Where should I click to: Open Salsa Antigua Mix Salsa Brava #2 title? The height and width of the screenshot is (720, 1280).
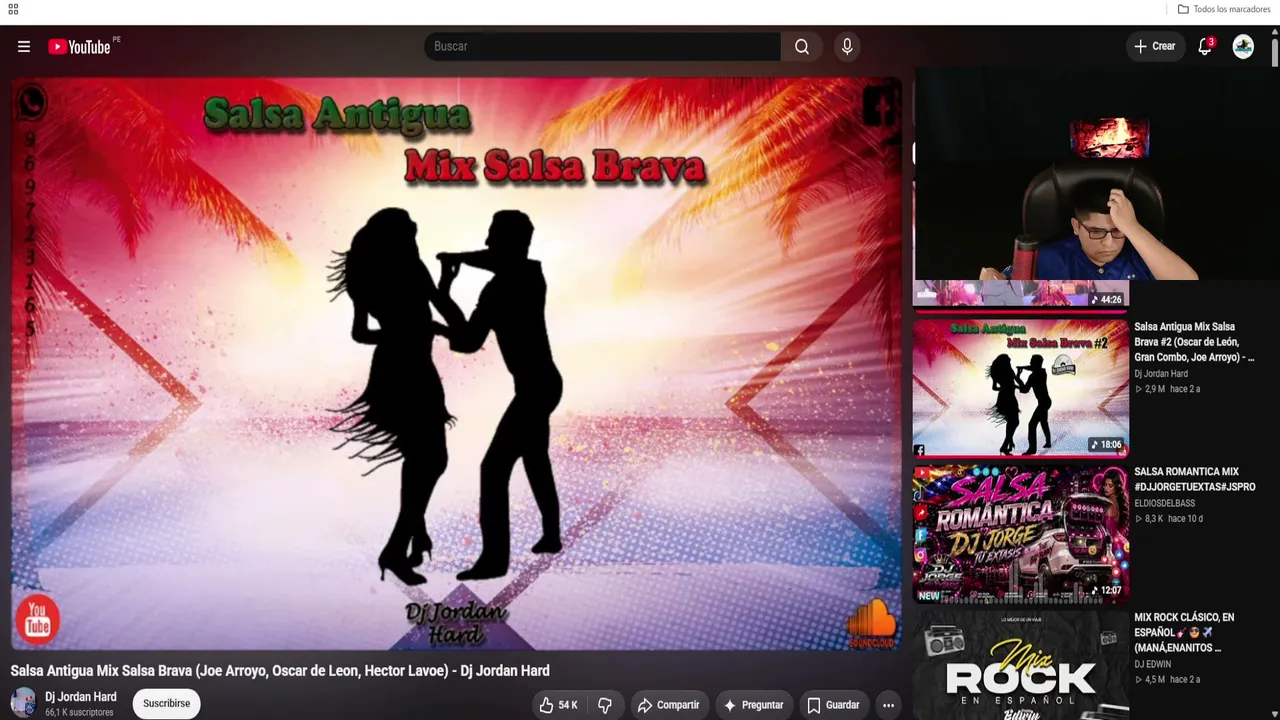tap(1194, 342)
